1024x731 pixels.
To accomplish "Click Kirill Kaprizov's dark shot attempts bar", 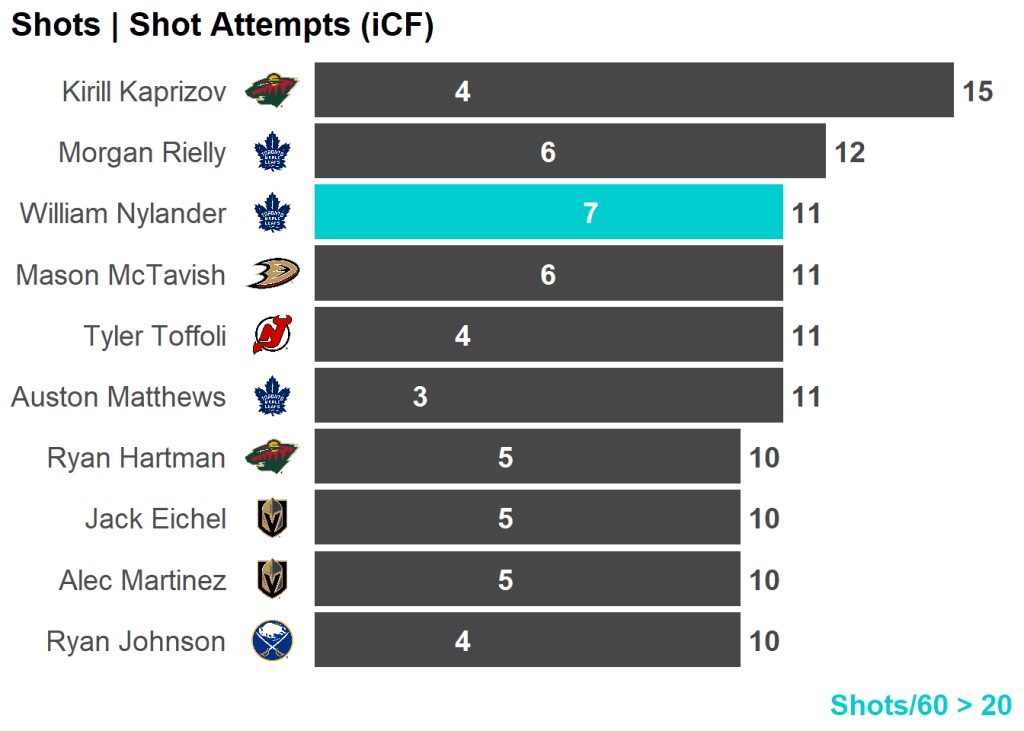I will pos(633,90).
